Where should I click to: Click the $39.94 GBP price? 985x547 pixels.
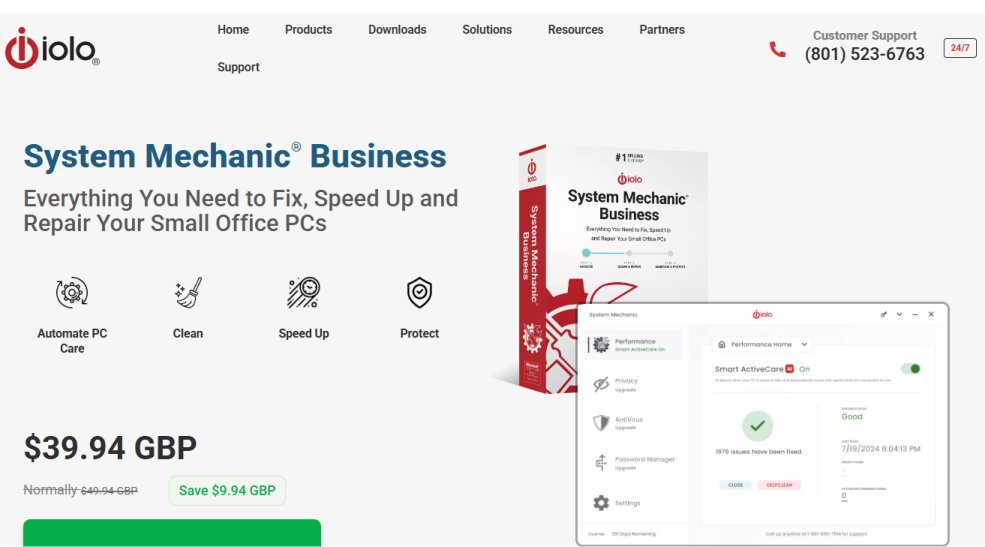[x=110, y=448]
